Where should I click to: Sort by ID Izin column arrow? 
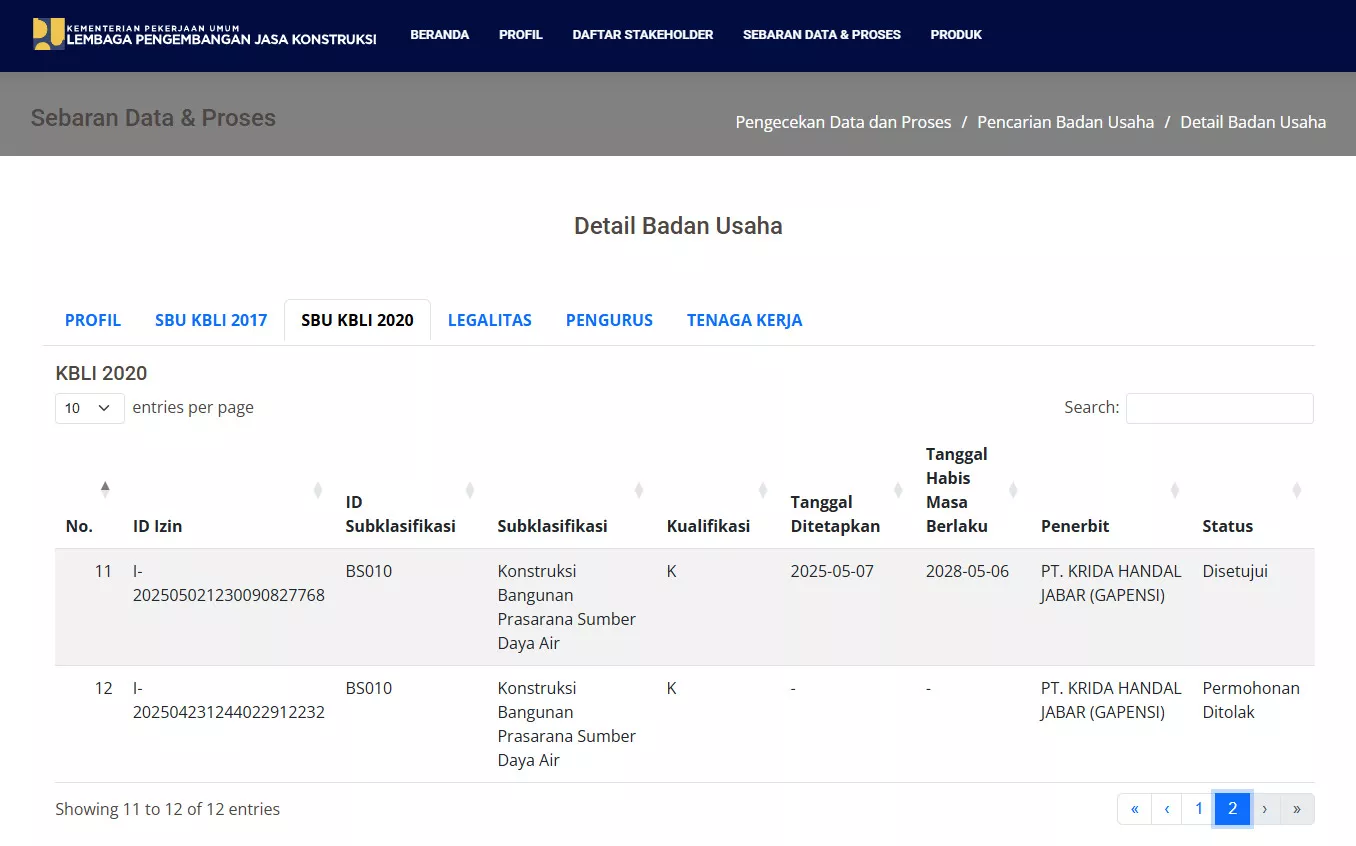318,490
